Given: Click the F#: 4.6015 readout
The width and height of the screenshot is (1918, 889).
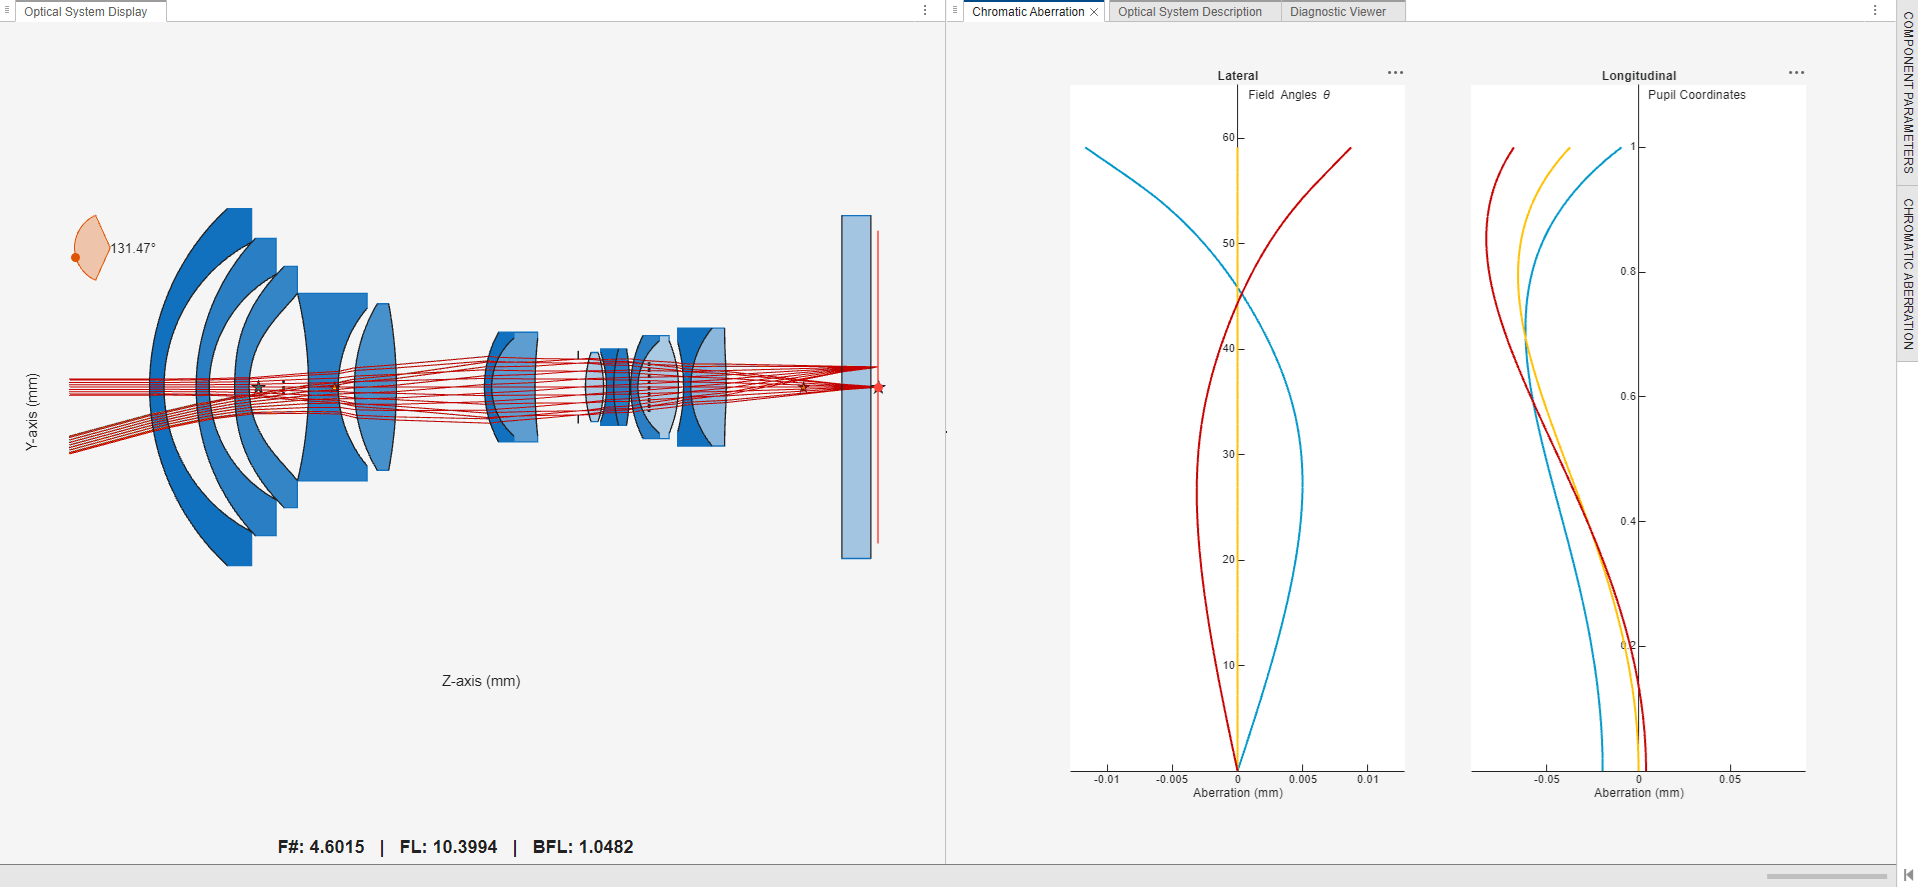Looking at the screenshot, I should tap(321, 847).
